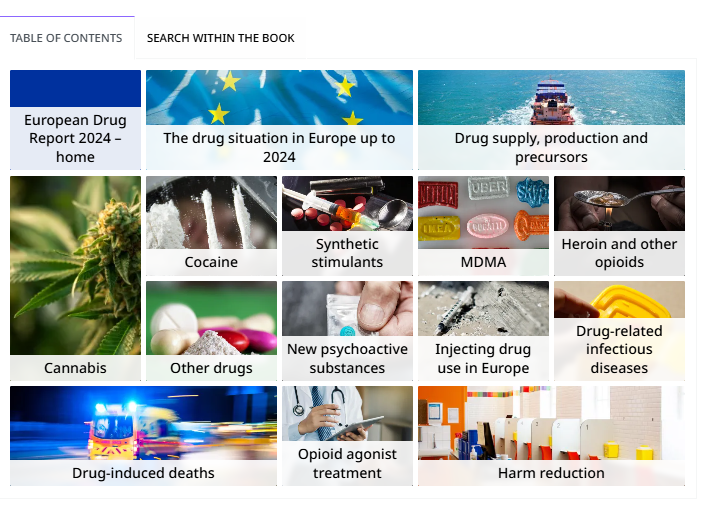702x507 pixels.
Task: Click the Cannabis caption label
Action: coord(75,368)
